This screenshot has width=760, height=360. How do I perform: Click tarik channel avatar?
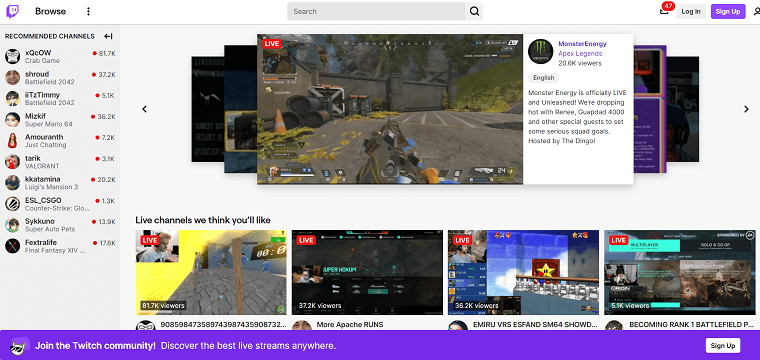(x=13, y=162)
